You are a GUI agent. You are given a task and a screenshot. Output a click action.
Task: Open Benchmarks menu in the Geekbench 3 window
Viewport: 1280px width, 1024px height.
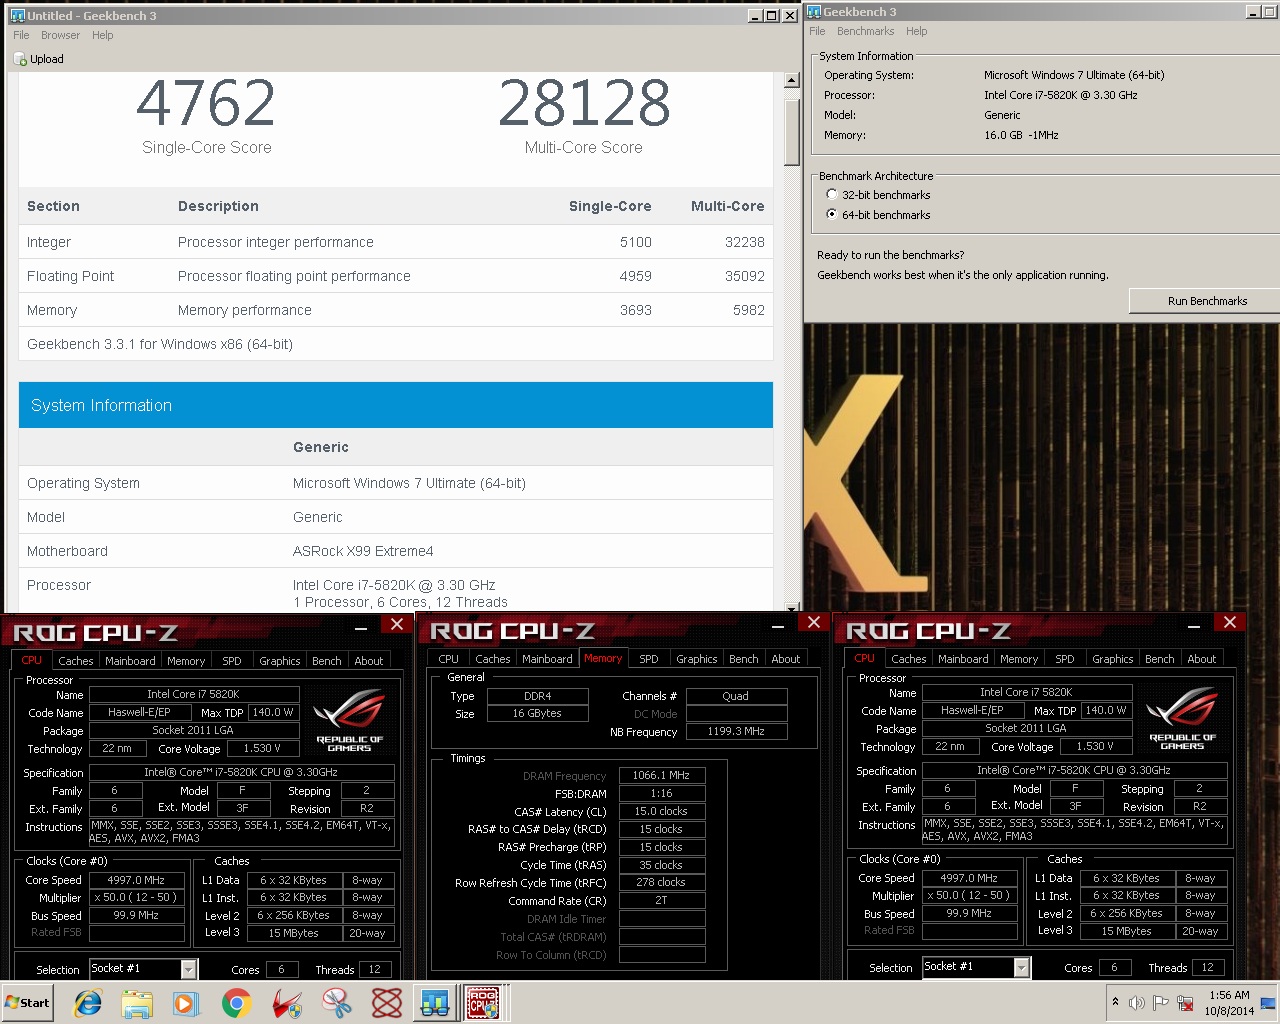(x=866, y=31)
